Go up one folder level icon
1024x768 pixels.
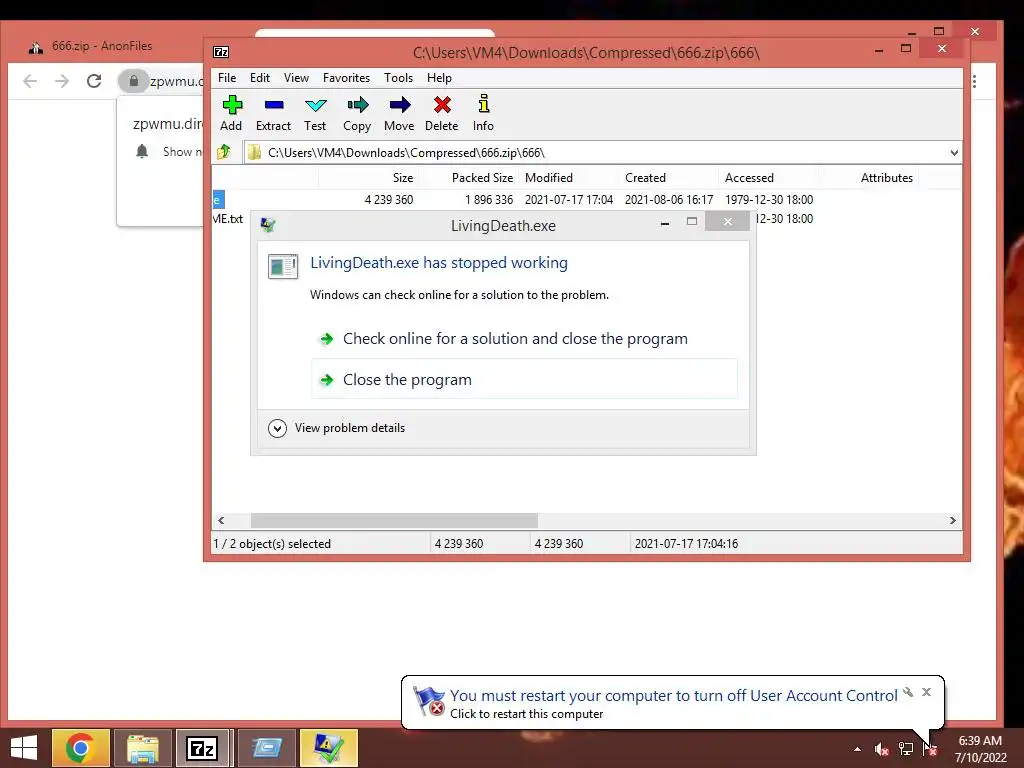[224, 152]
